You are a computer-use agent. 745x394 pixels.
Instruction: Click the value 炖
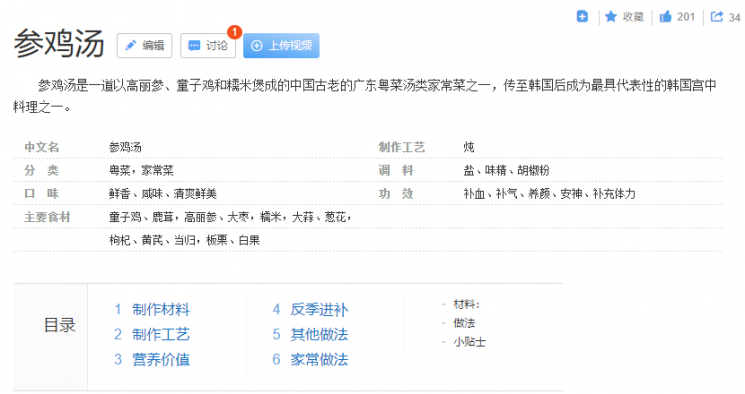pyautogui.click(x=468, y=147)
